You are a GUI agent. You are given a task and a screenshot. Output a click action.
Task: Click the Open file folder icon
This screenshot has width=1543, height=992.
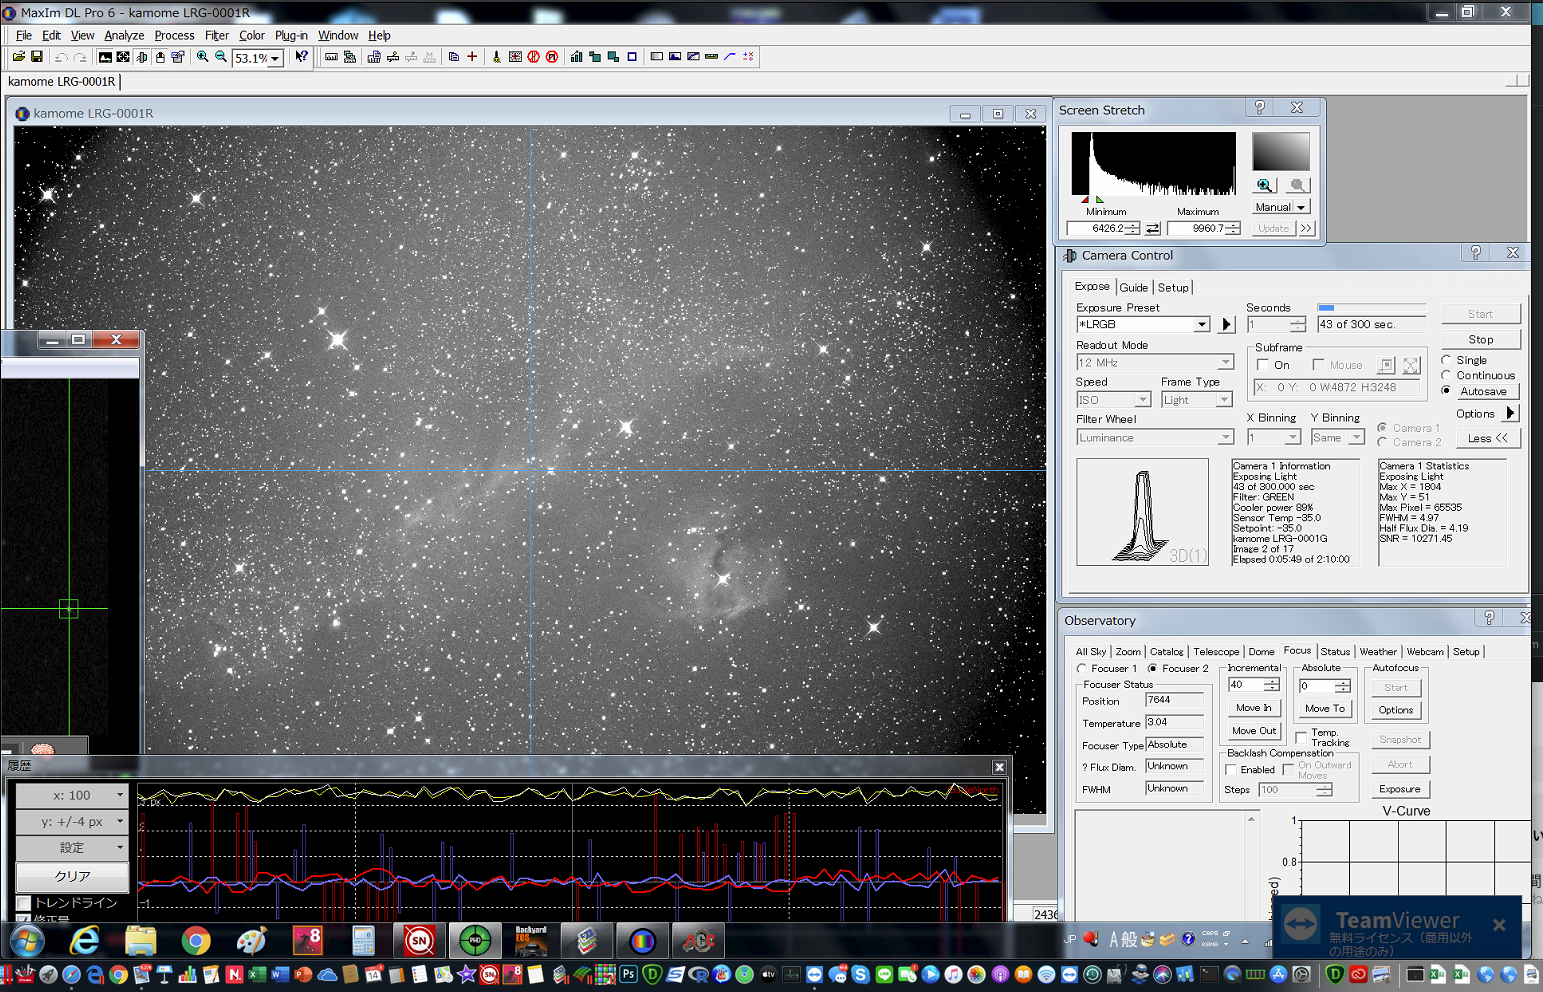(18, 57)
